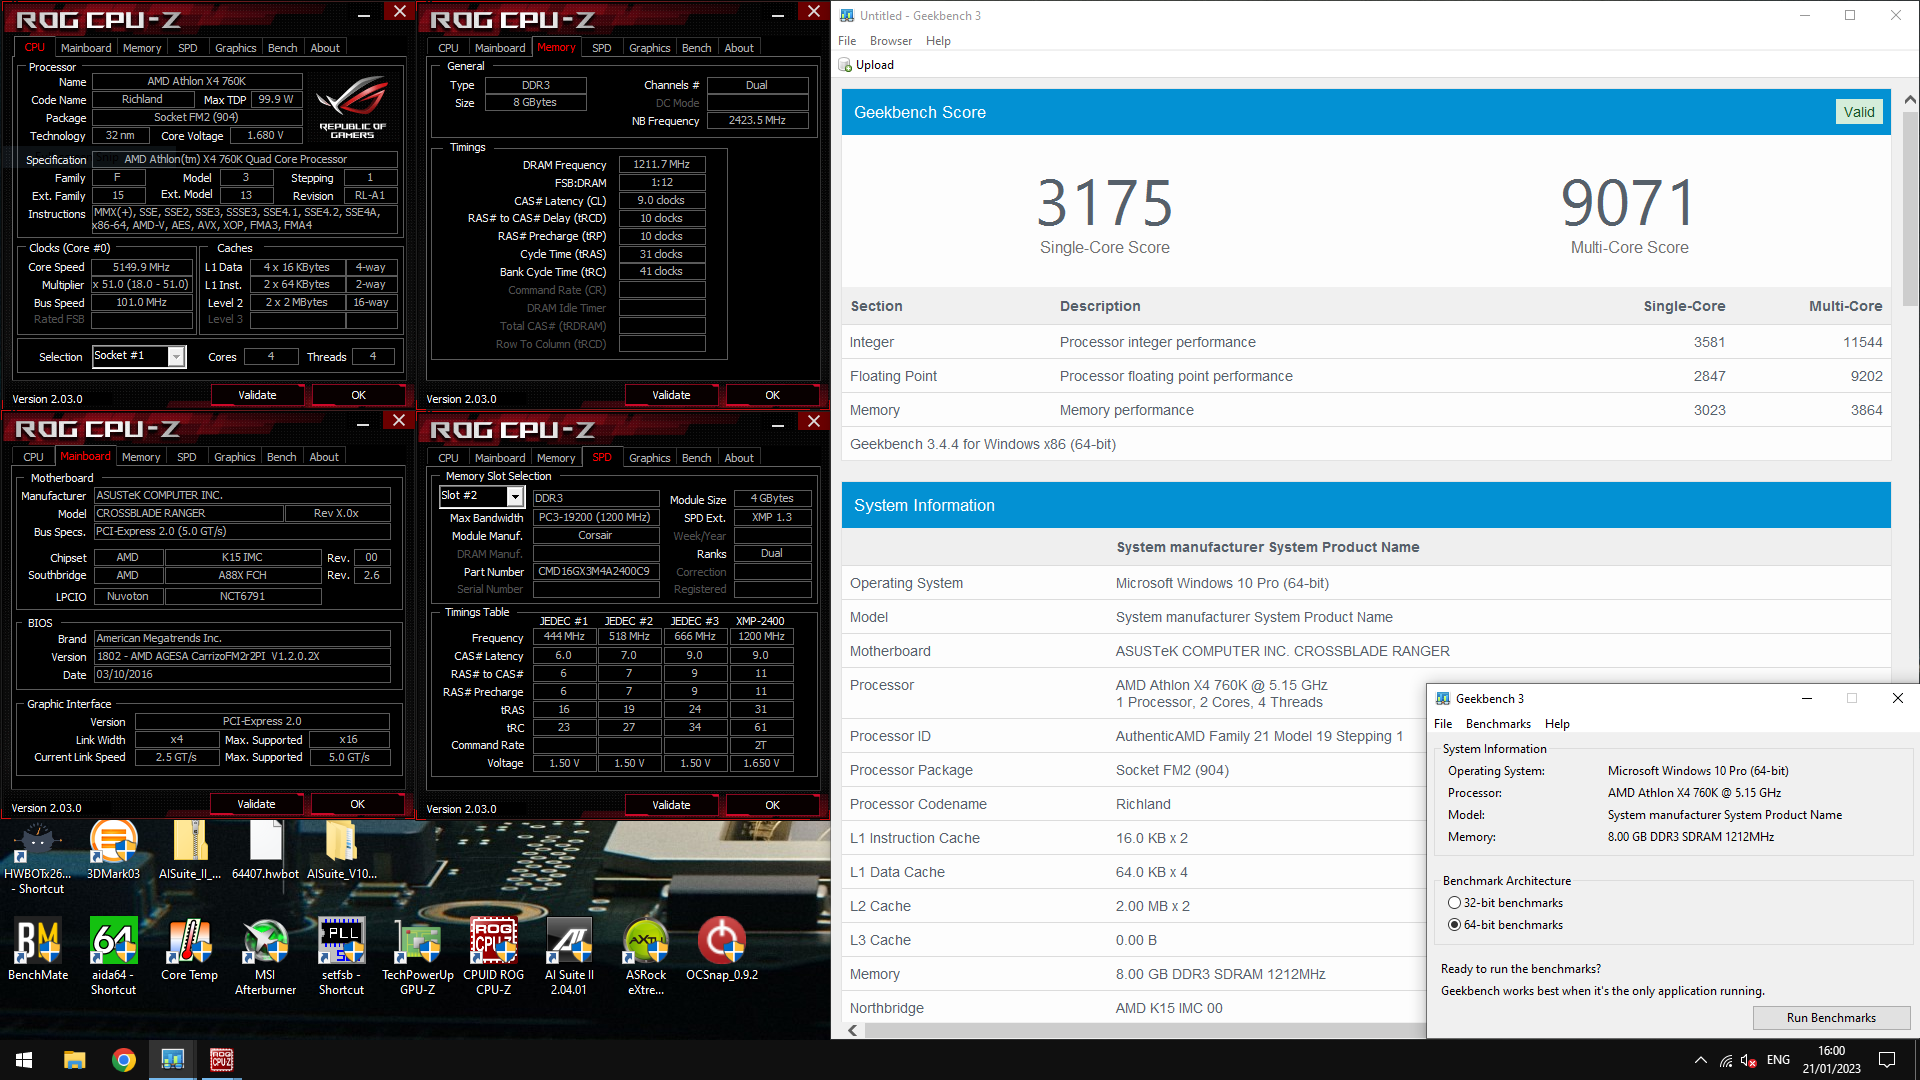Open File menu in Untitled Geekbench window
Screen dimensions: 1920x1080
click(x=847, y=41)
